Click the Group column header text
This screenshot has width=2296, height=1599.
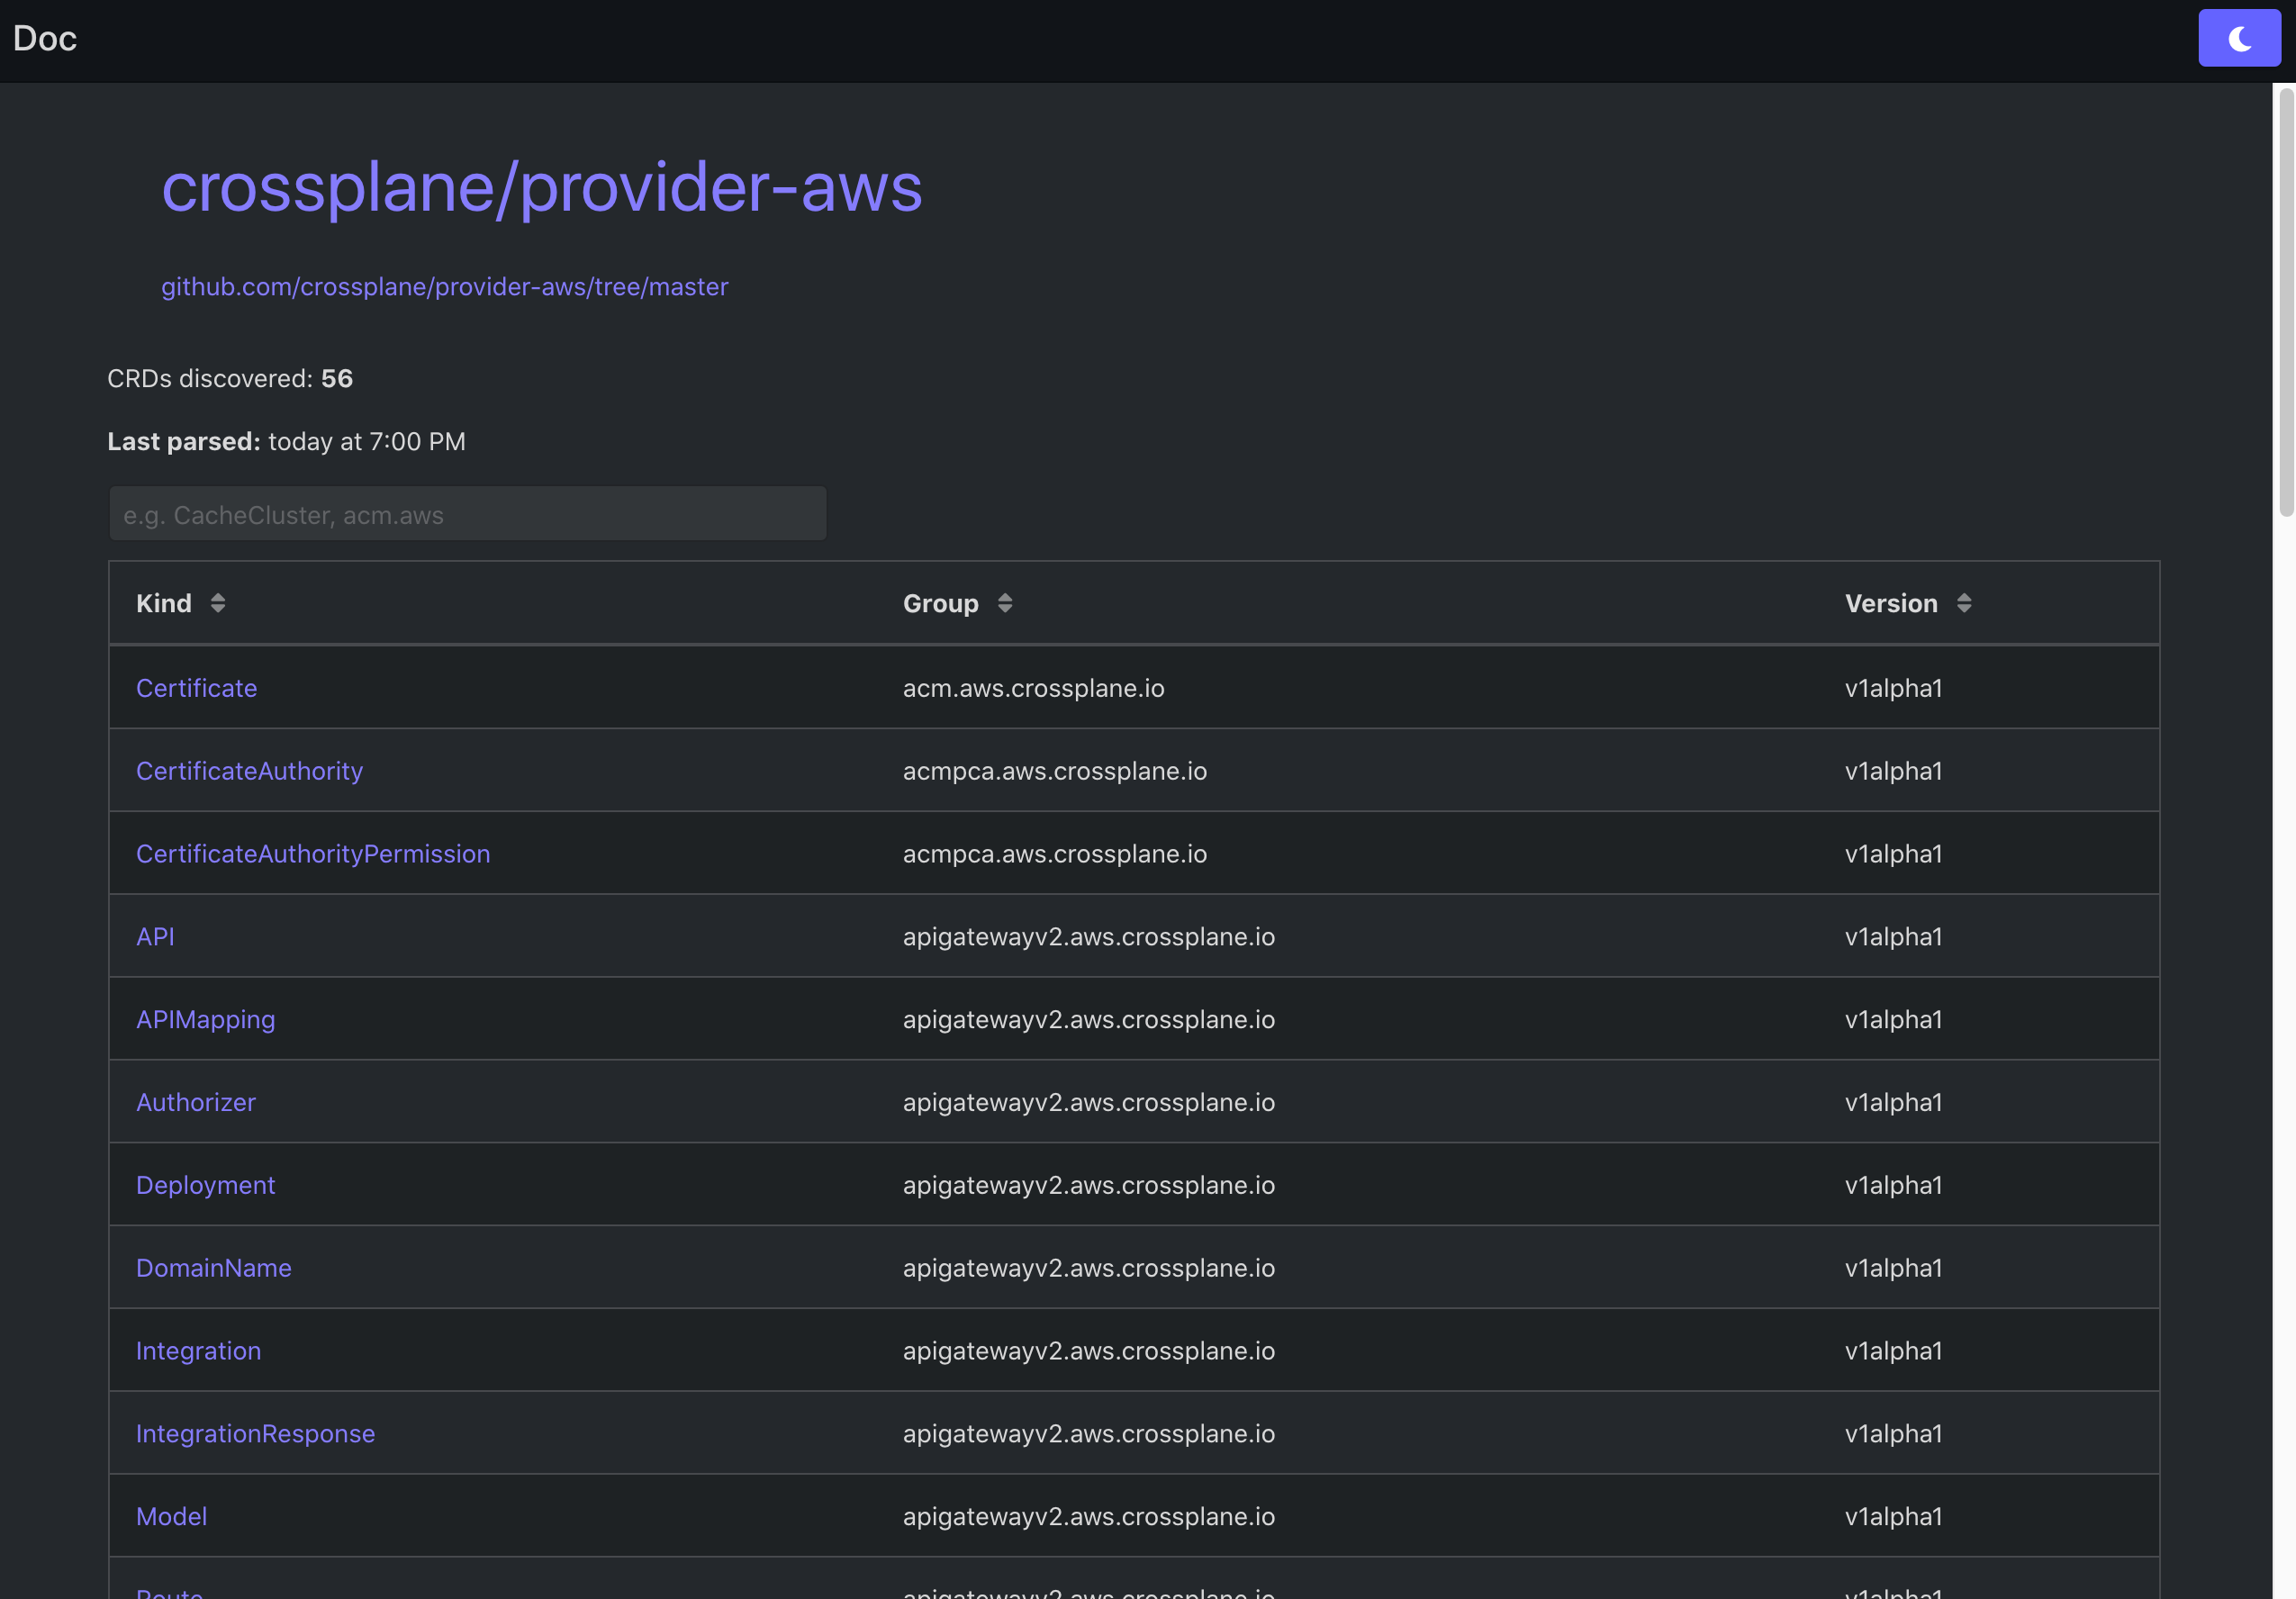(x=940, y=603)
